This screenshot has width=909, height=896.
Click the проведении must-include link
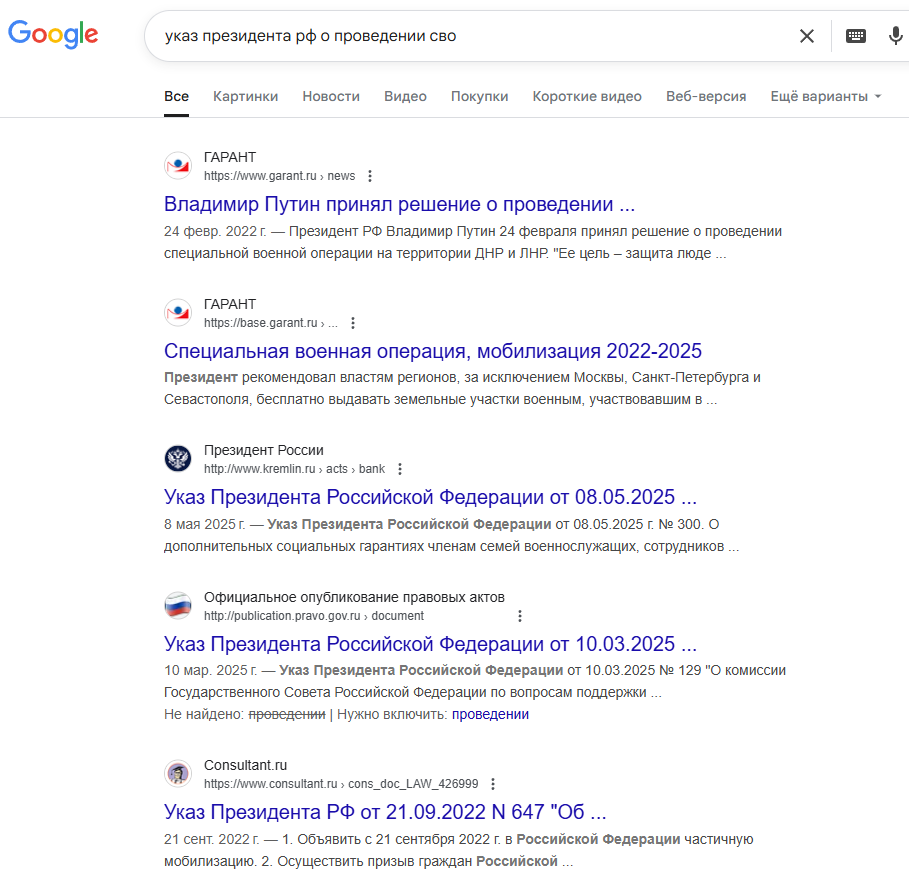pyautogui.click(x=490, y=714)
